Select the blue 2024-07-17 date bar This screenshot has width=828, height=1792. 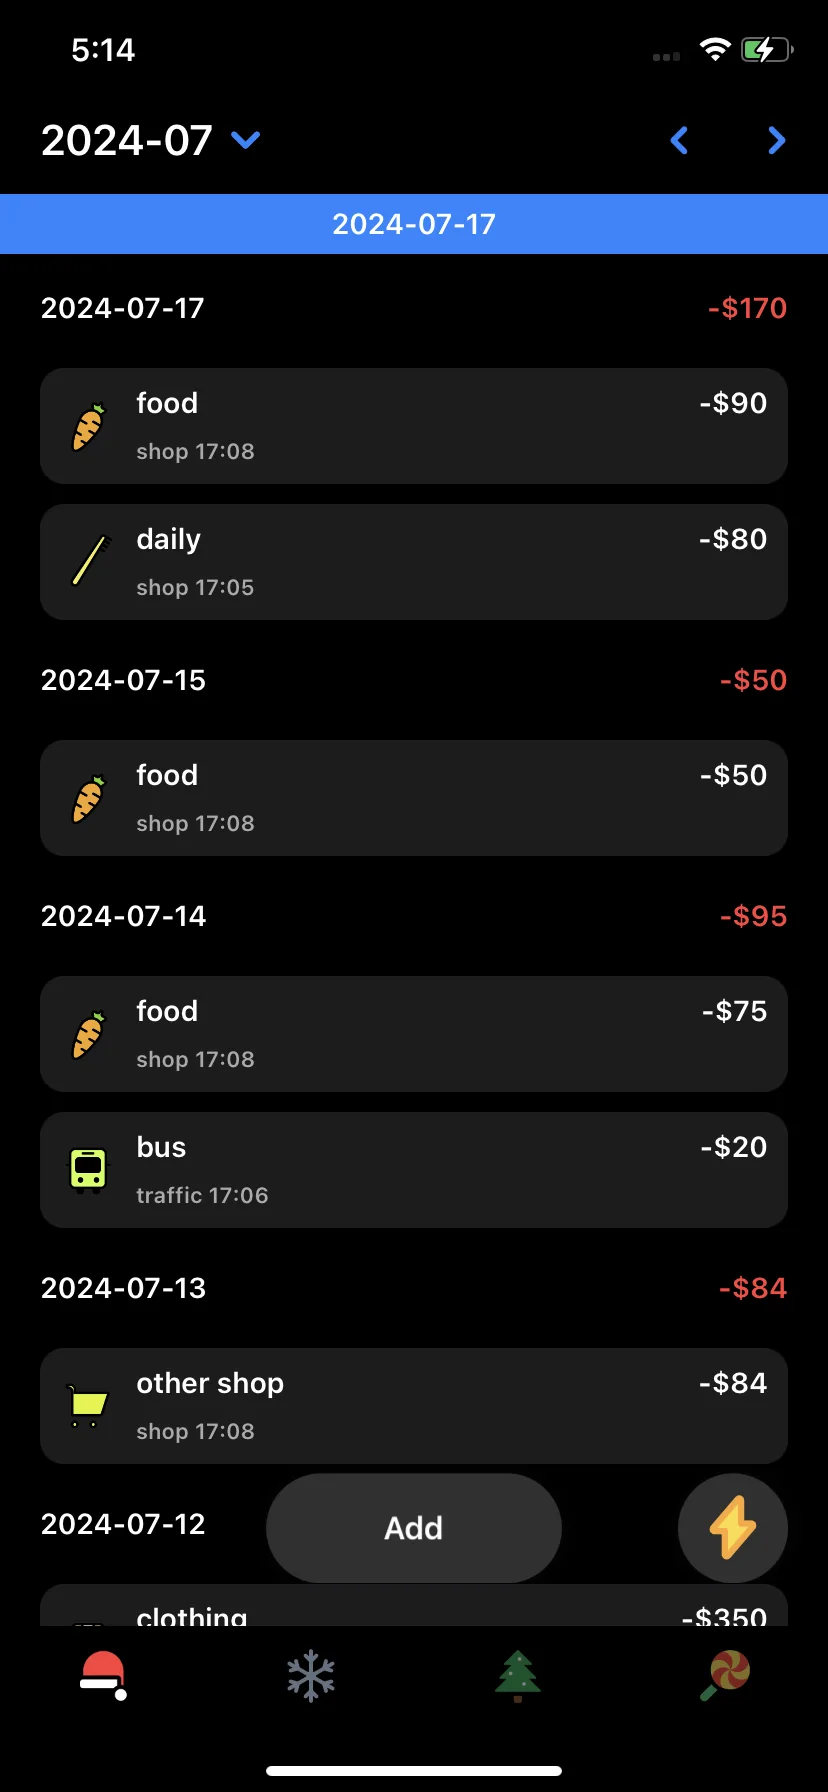coord(414,224)
